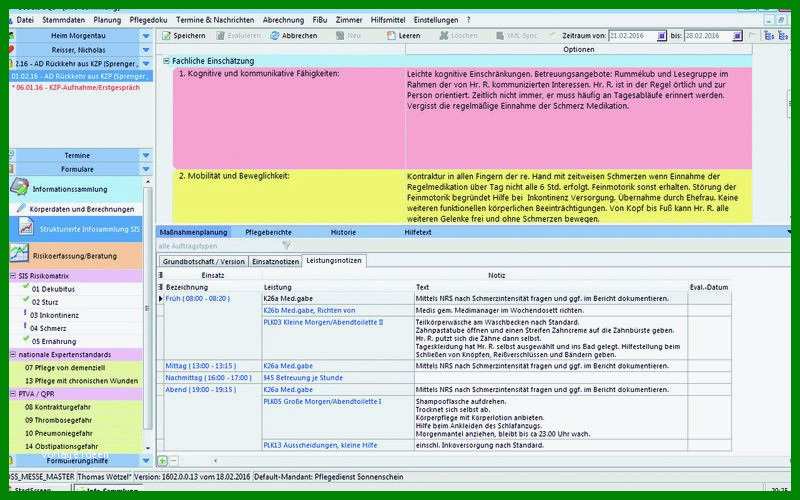This screenshot has height=500, width=800.
Task: Toggle the 02 Sturz checkmark
Action: coord(26,301)
